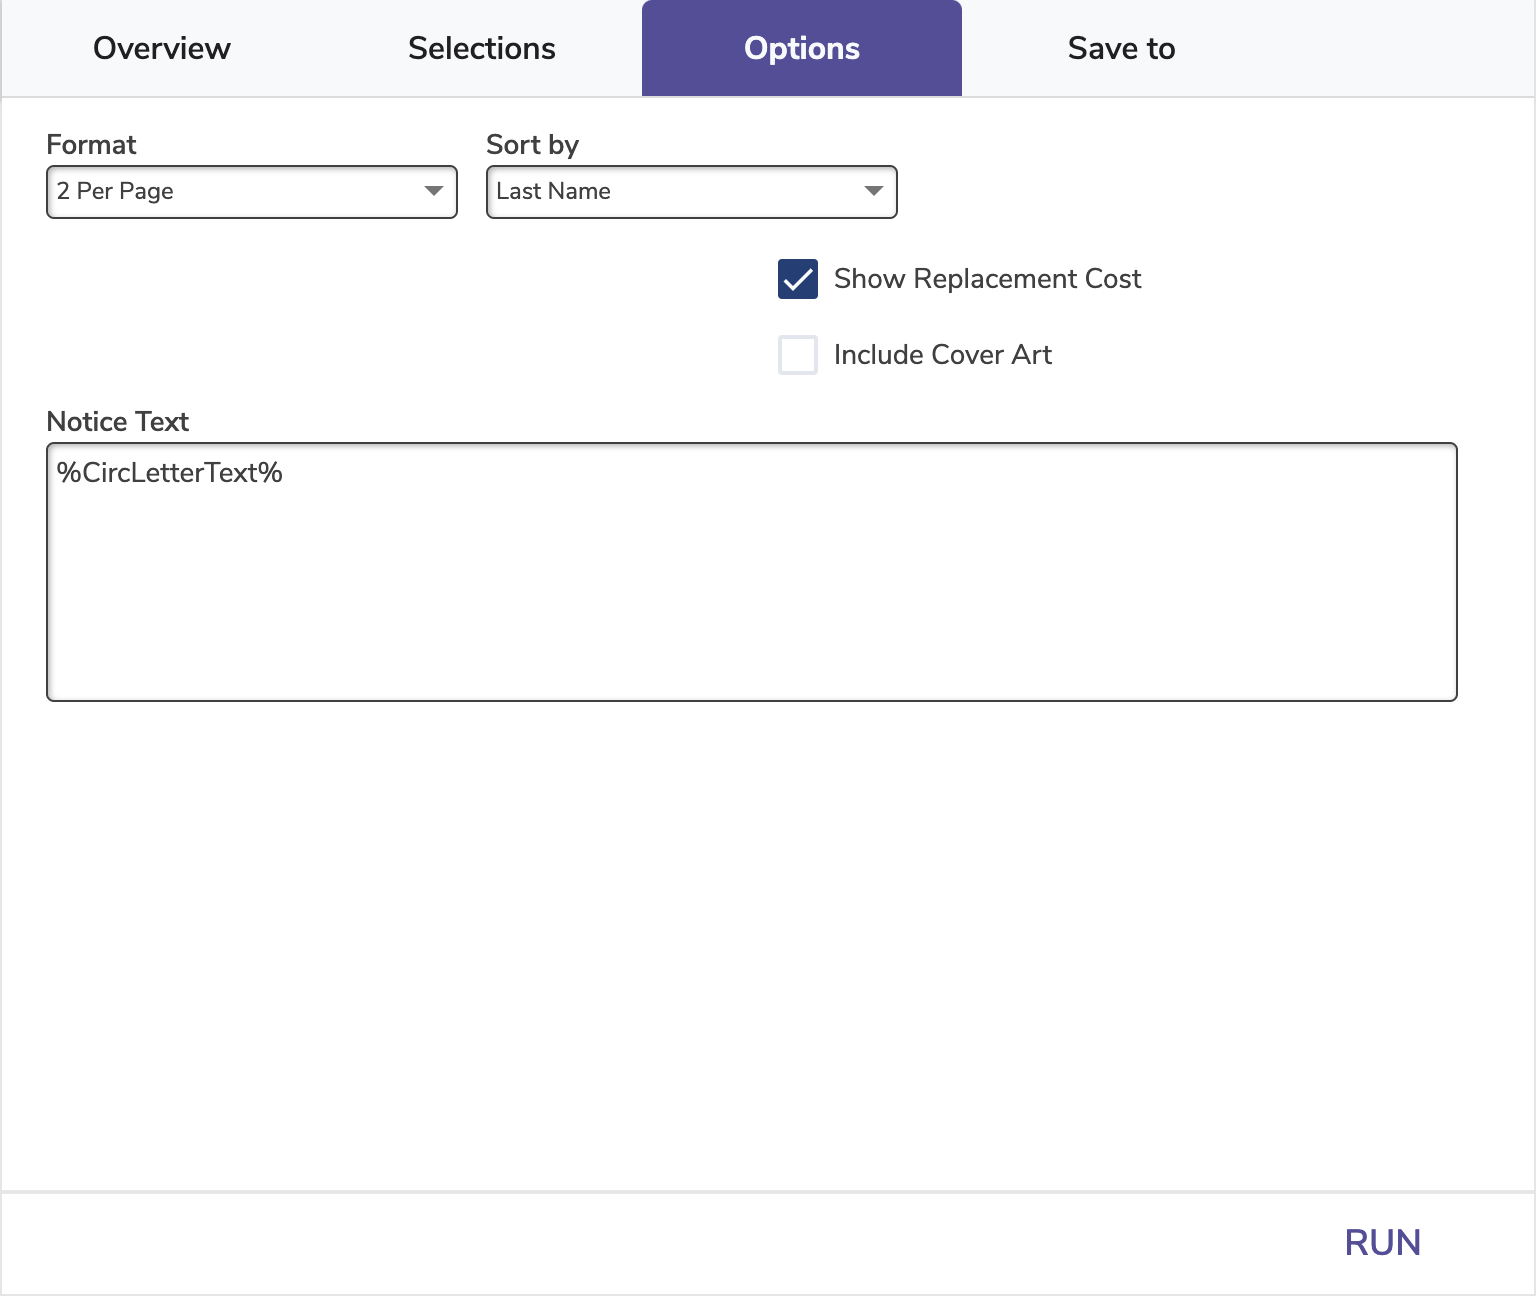
Task: Open the Sort by dropdown
Action: coord(691,192)
